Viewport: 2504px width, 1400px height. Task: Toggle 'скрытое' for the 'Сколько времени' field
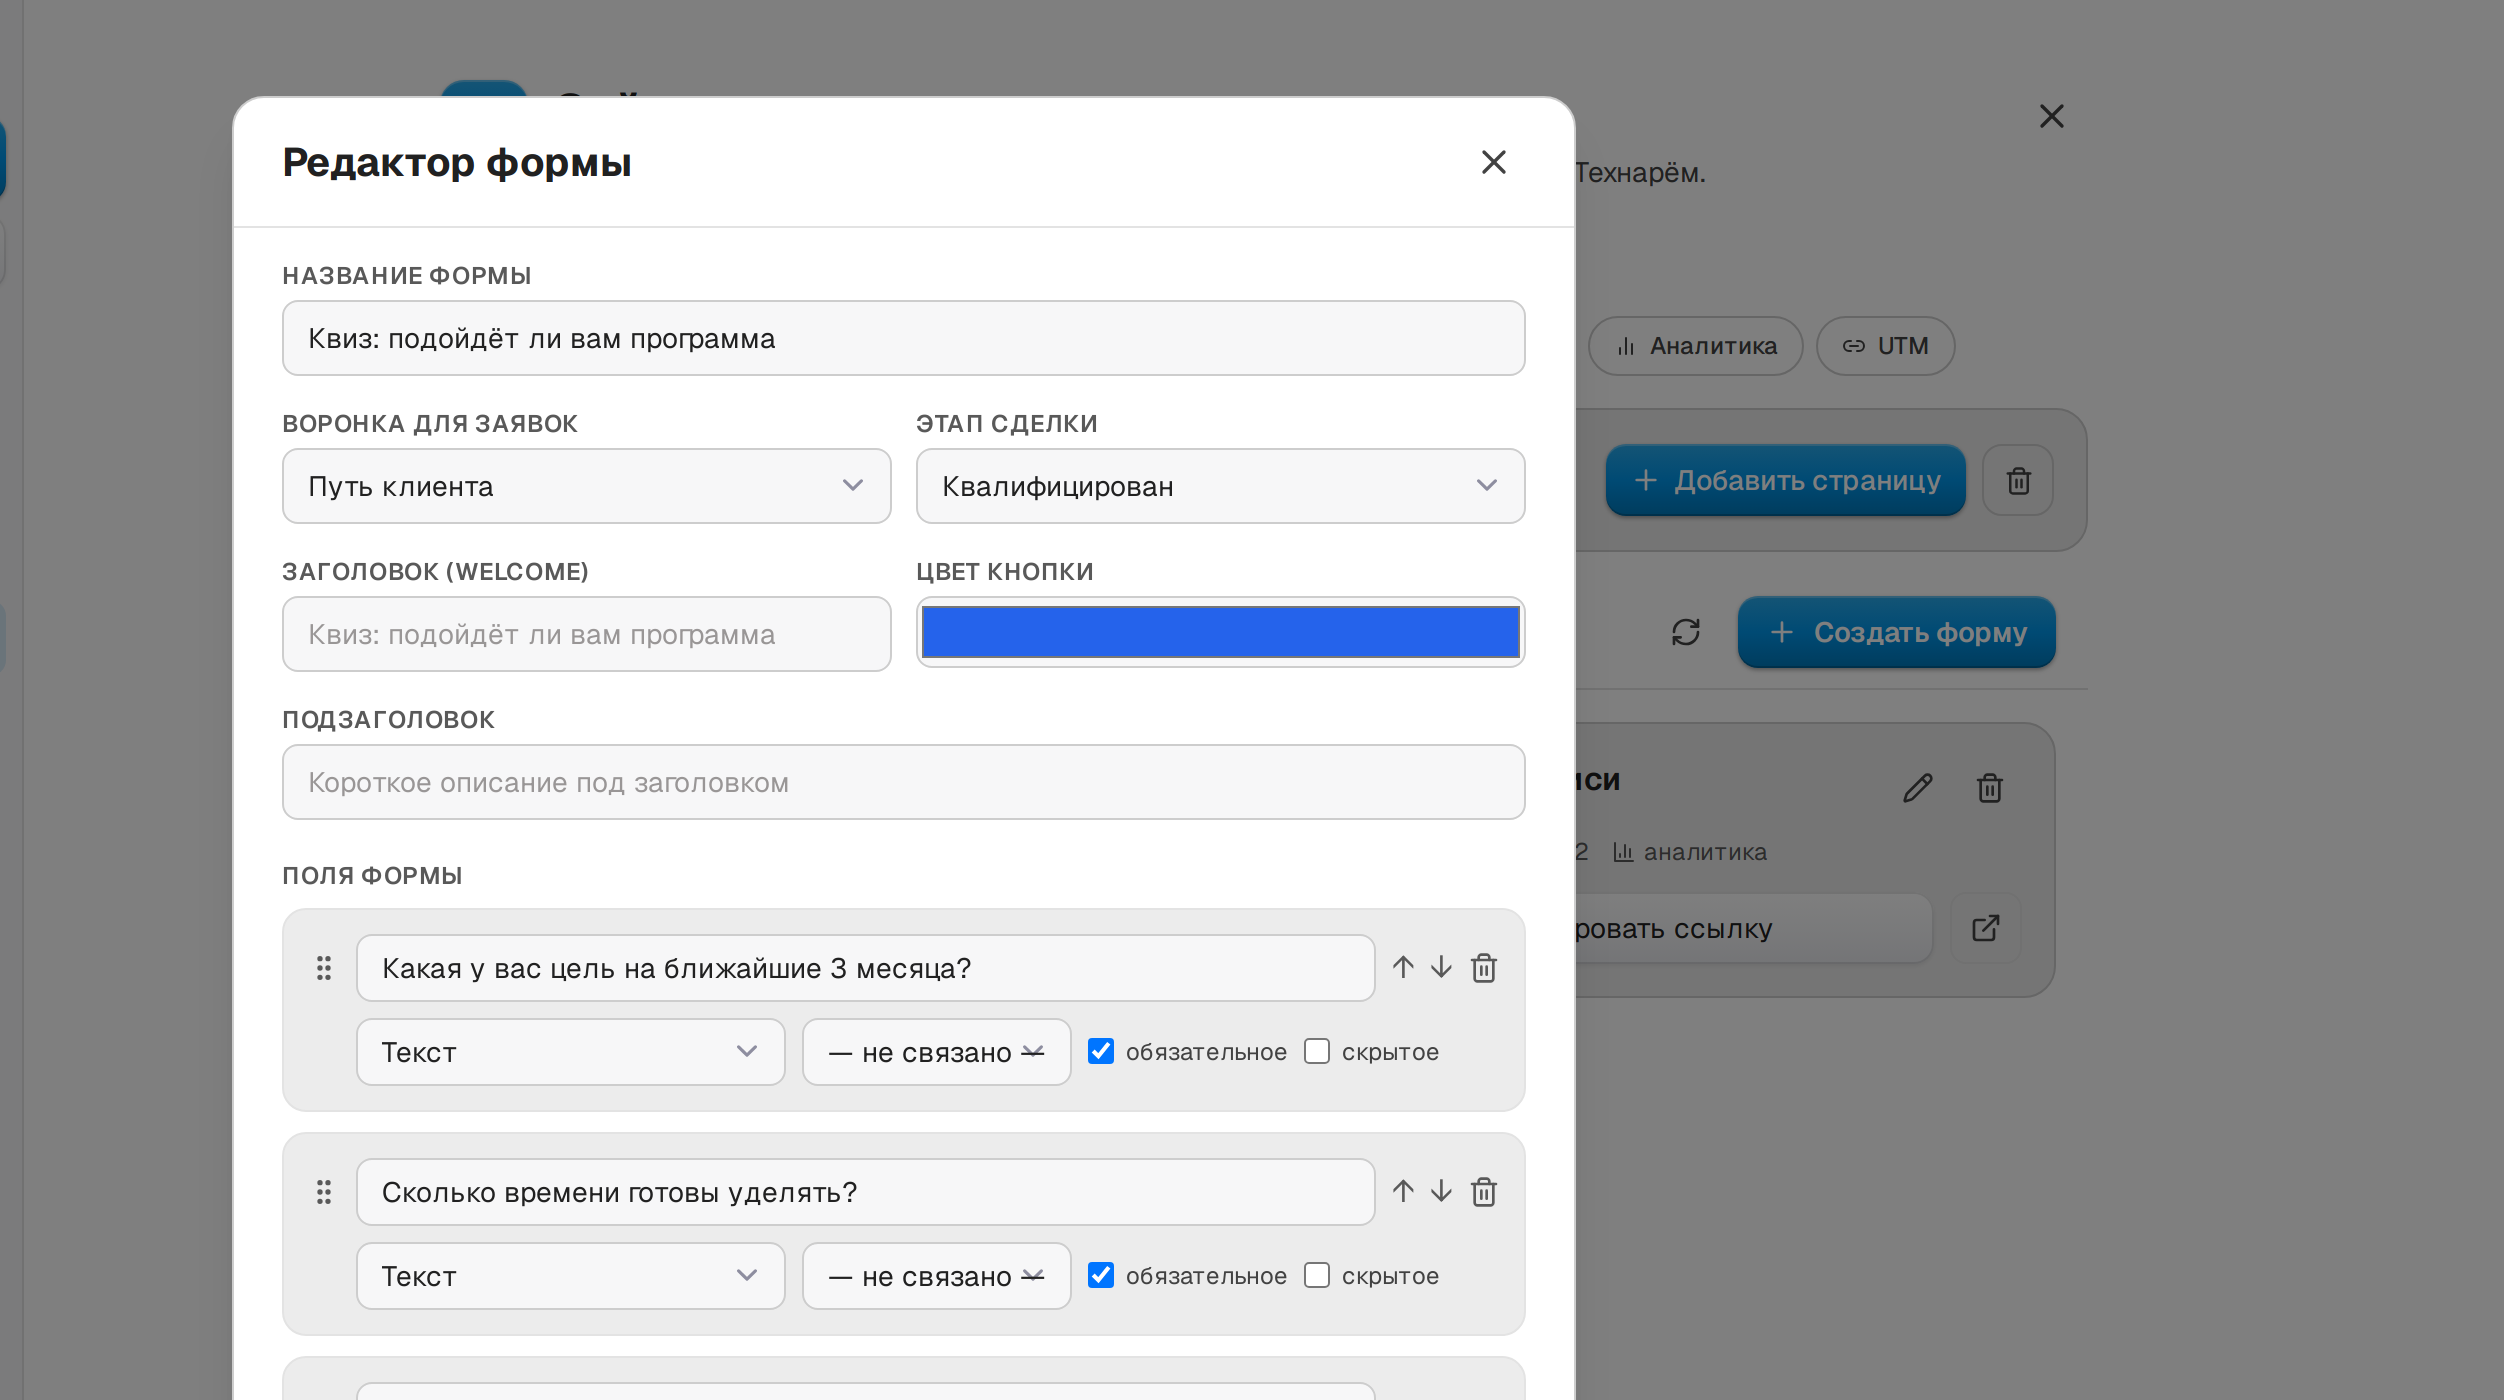tap(1317, 1275)
